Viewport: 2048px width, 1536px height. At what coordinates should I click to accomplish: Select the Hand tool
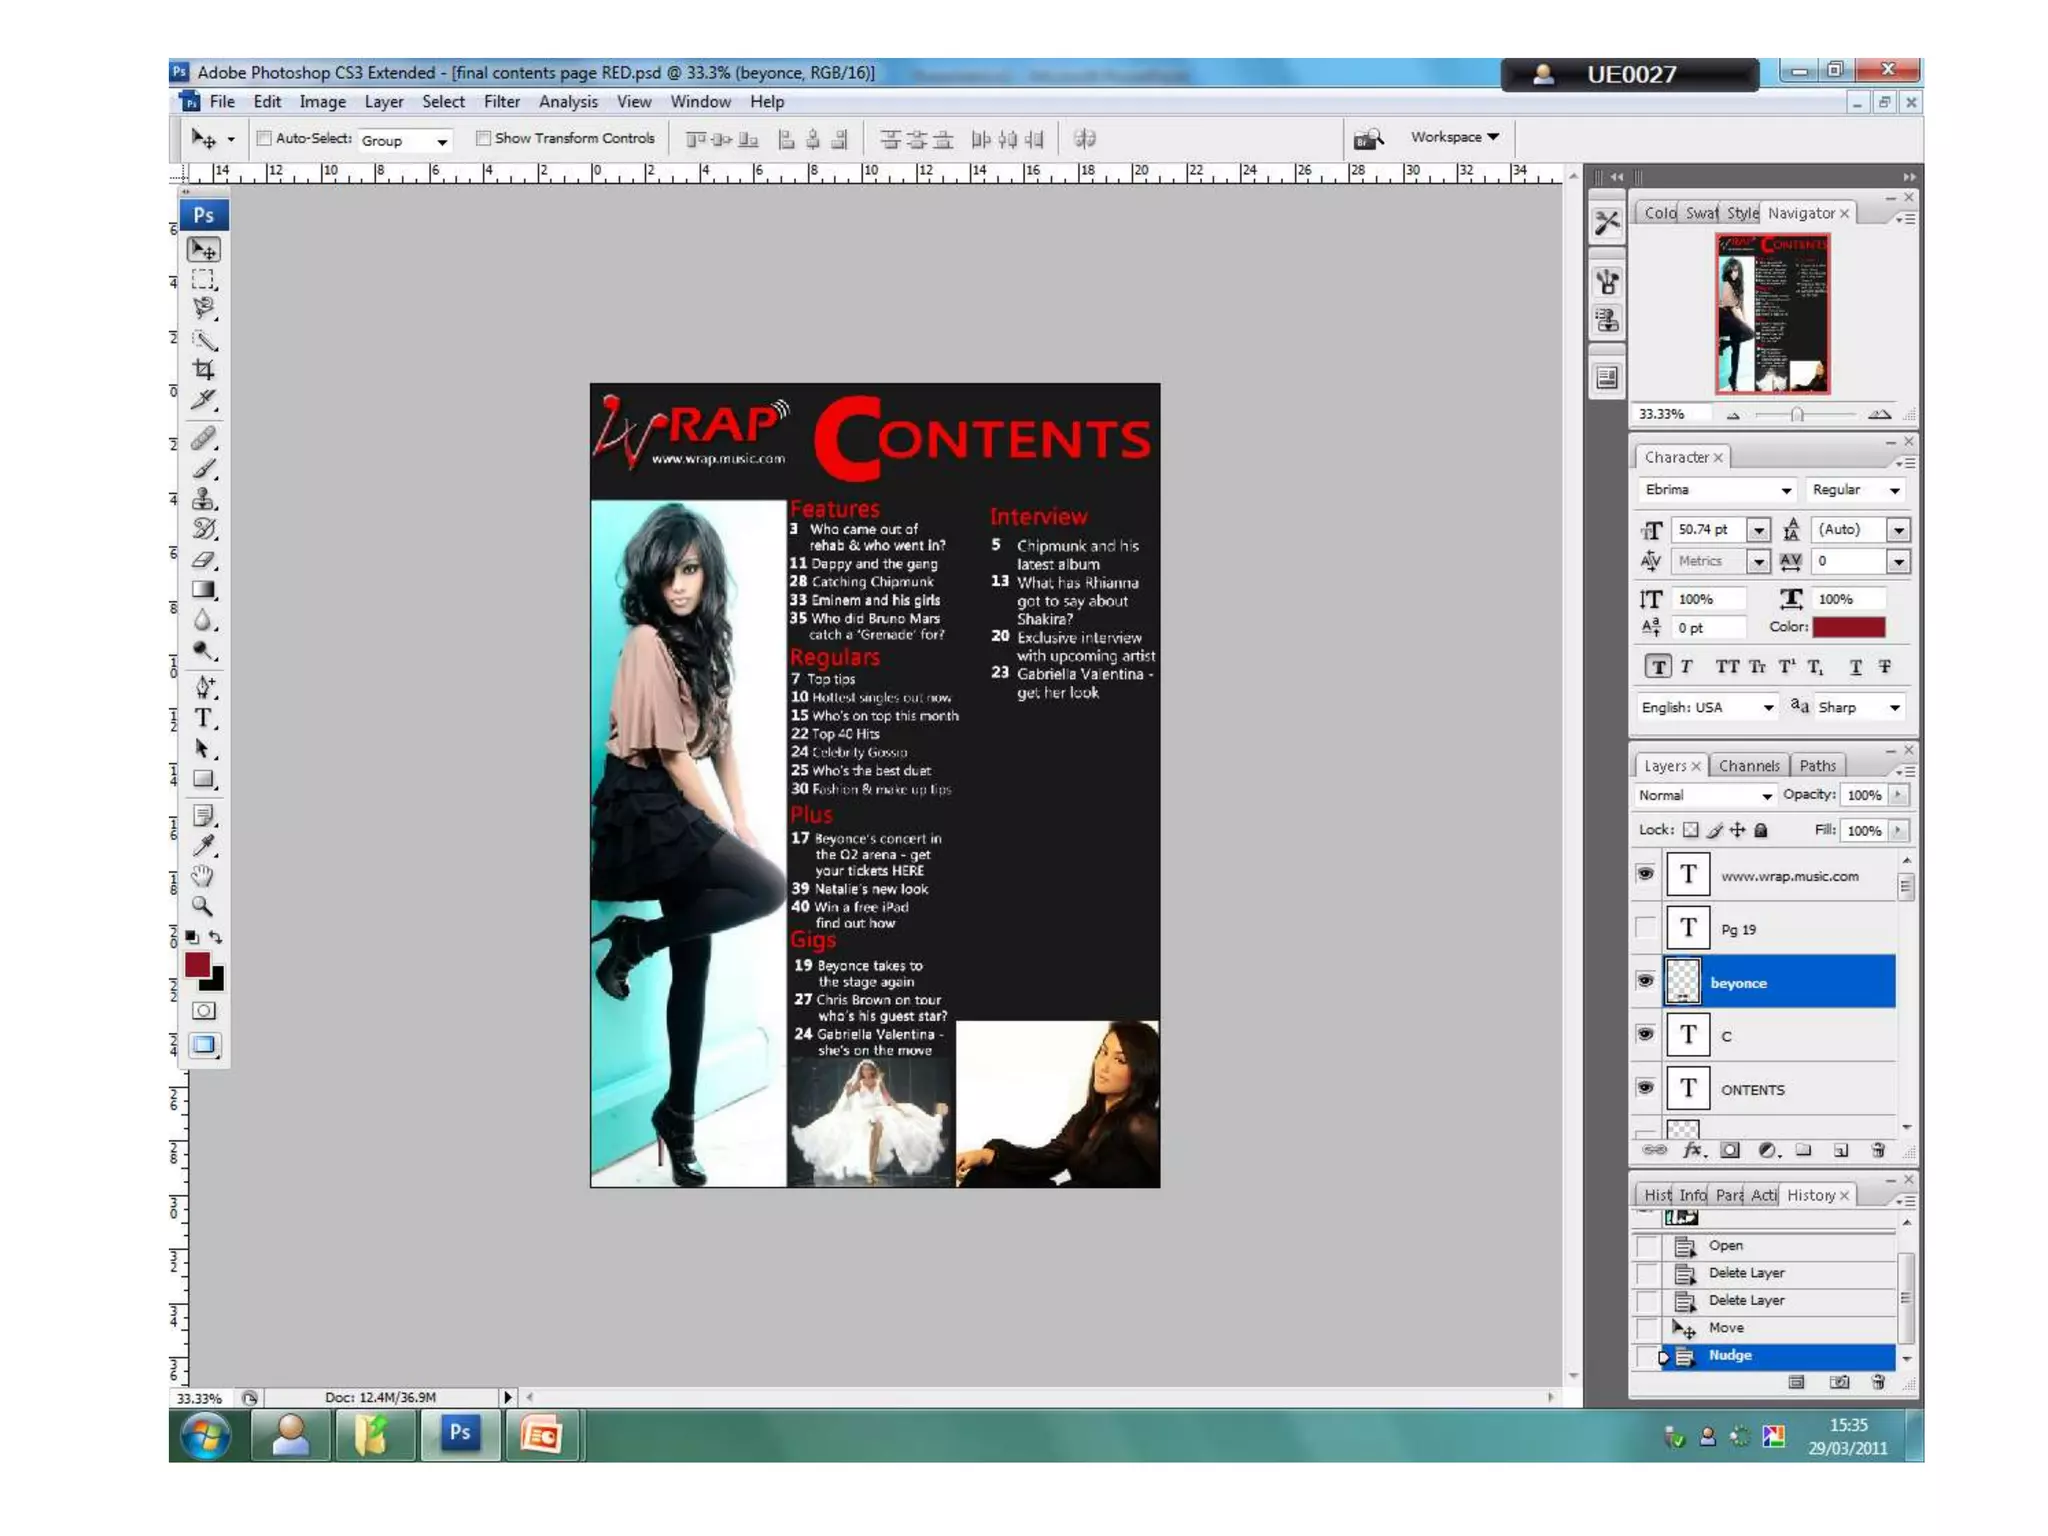204,876
